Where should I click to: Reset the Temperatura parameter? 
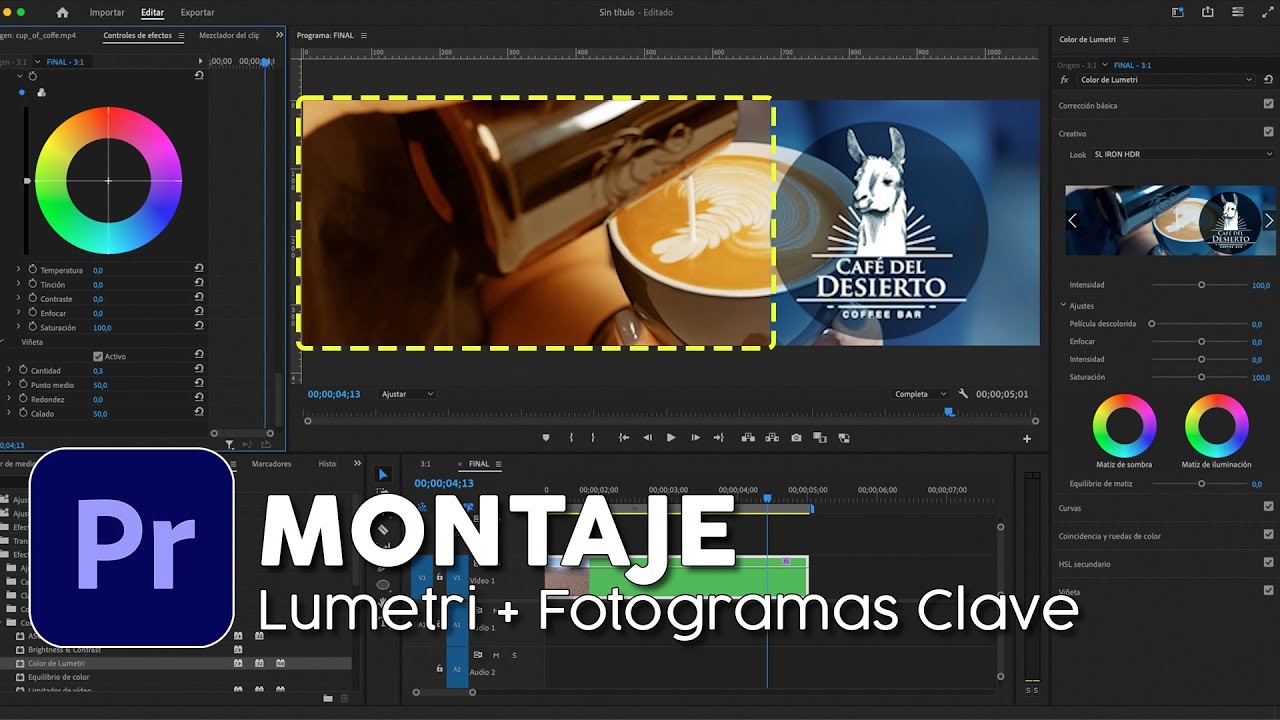199,269
